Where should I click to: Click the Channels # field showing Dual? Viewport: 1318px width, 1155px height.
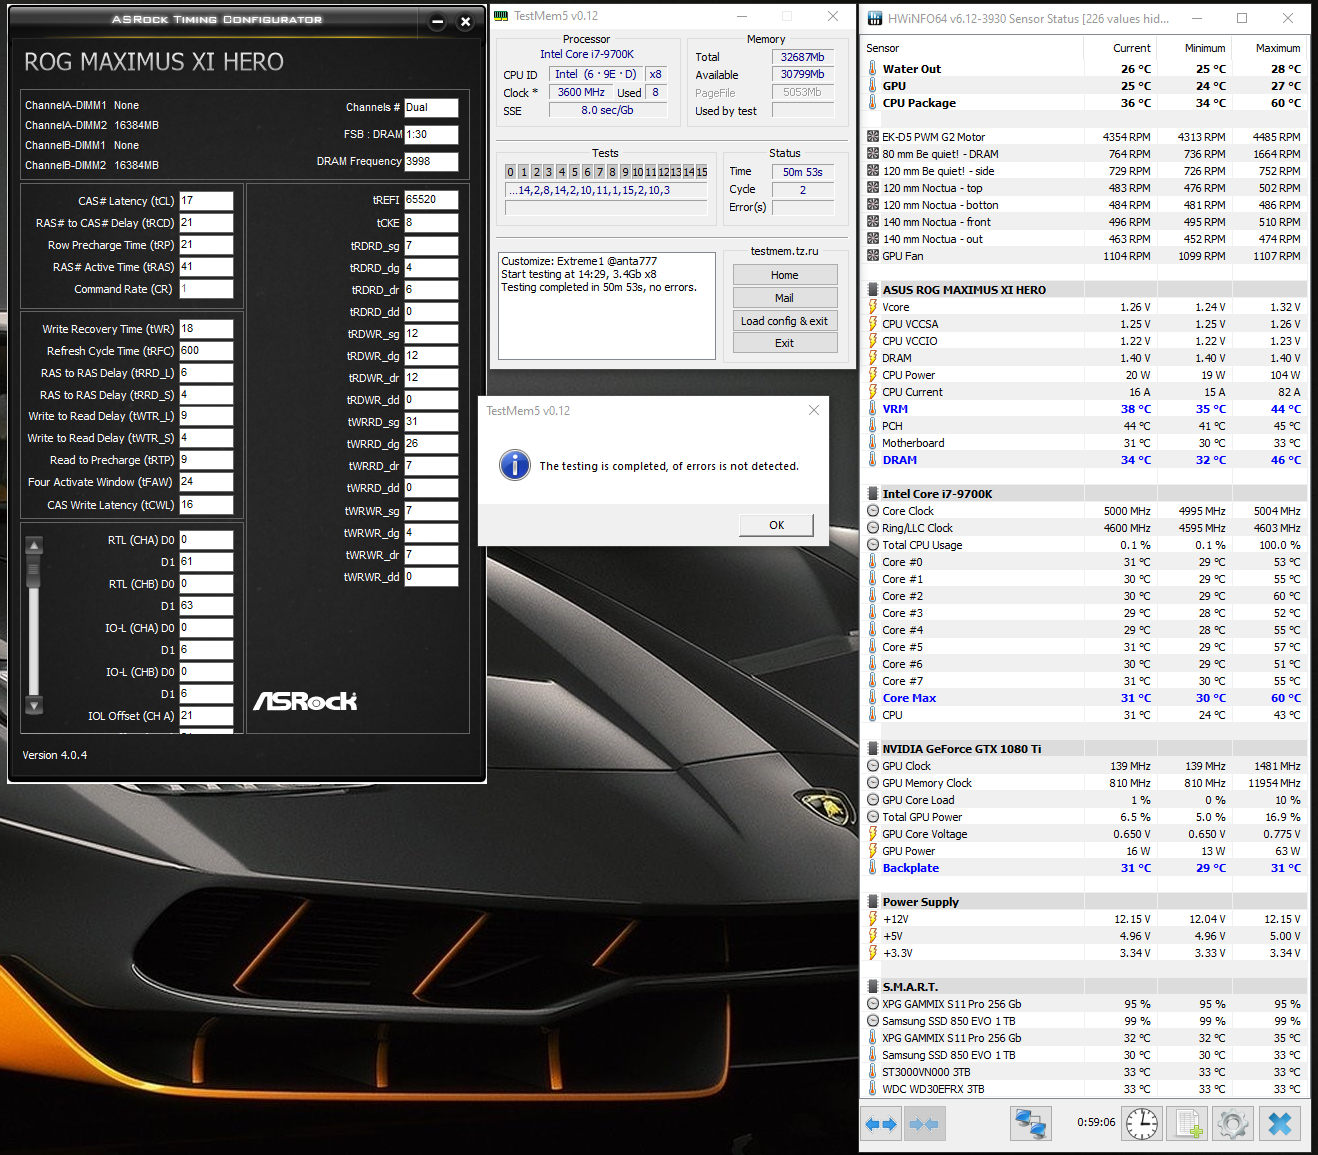tap(431, 107)
